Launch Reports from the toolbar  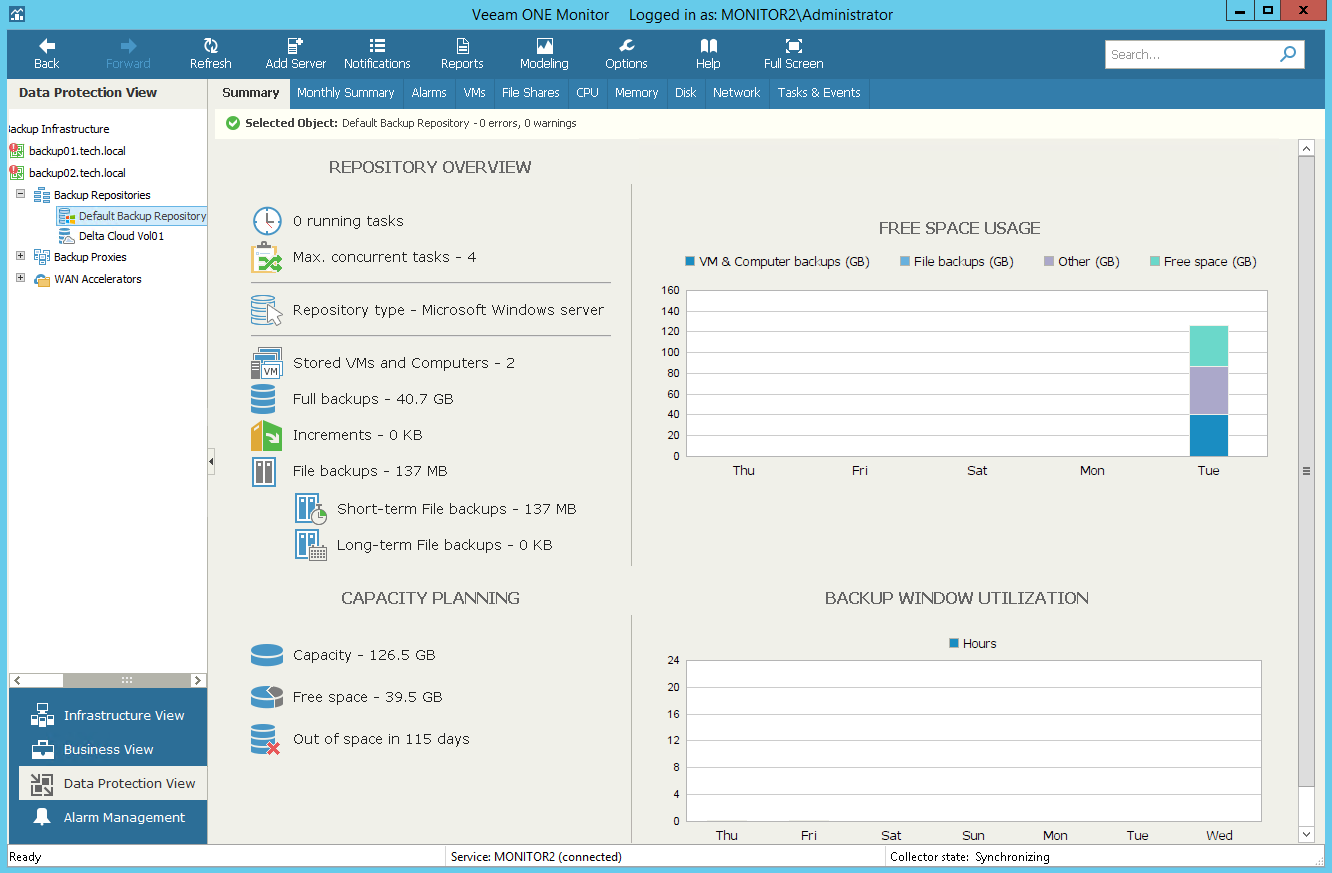[462, 54]
